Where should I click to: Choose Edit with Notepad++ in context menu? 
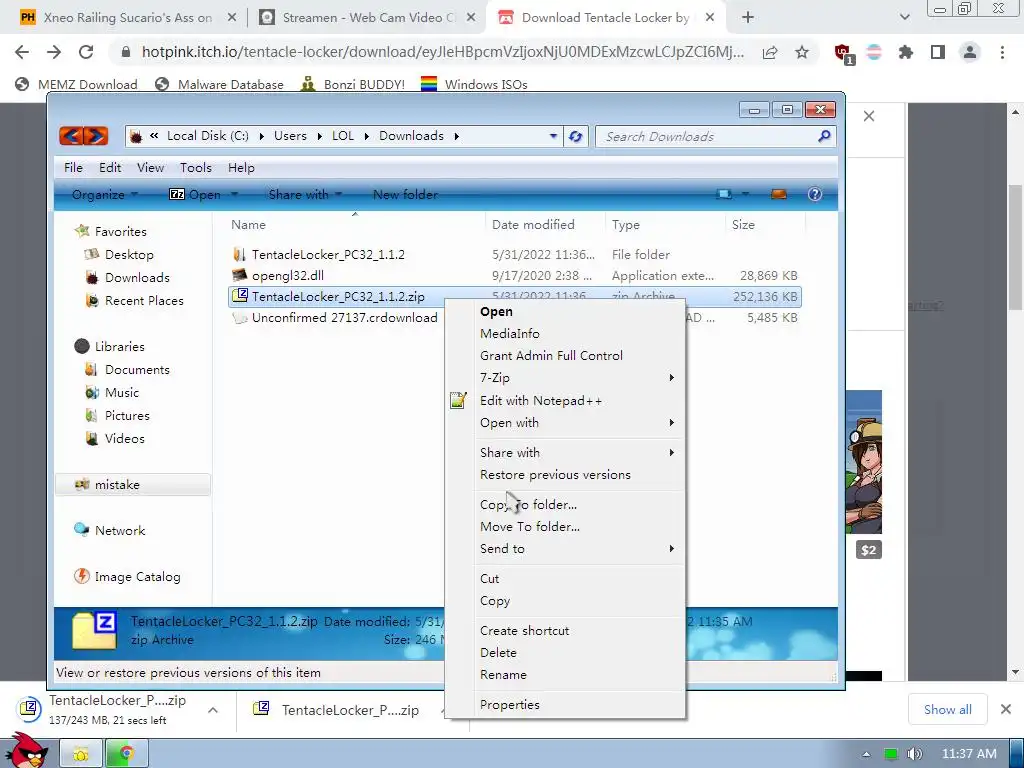coord(566,400)
